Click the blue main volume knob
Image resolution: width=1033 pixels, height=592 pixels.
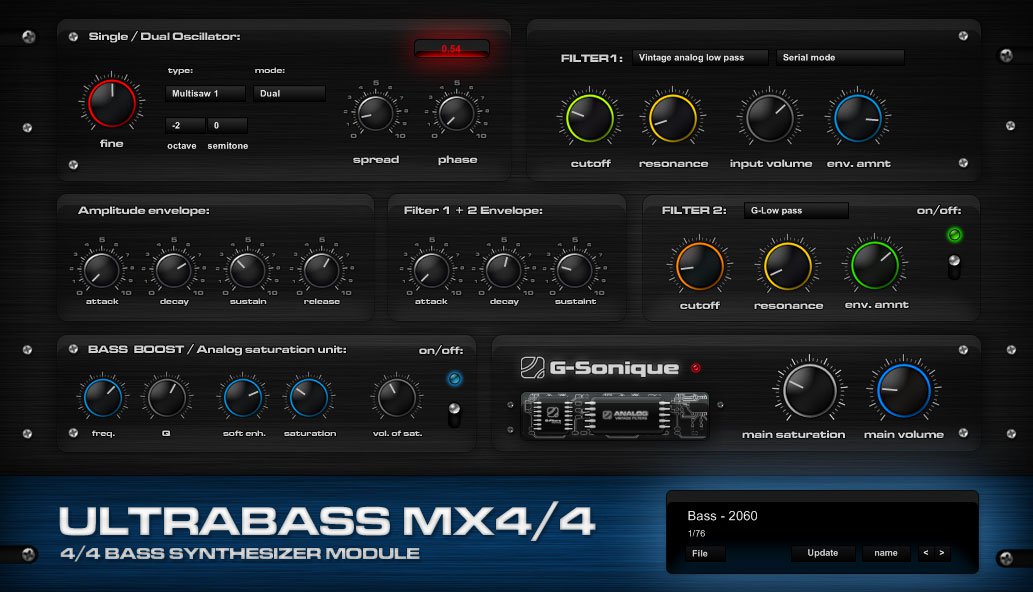903,391
